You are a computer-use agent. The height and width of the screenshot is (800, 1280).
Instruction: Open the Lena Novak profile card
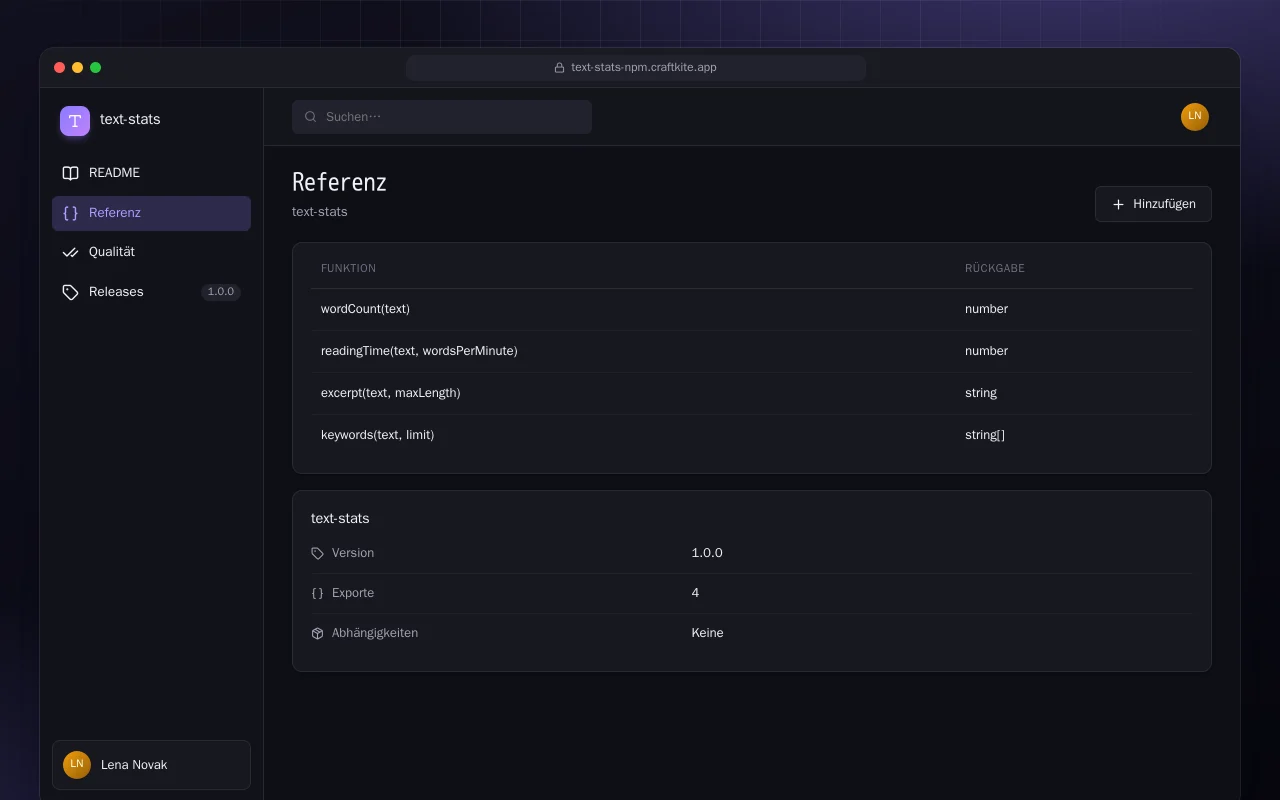pos(151,765)
